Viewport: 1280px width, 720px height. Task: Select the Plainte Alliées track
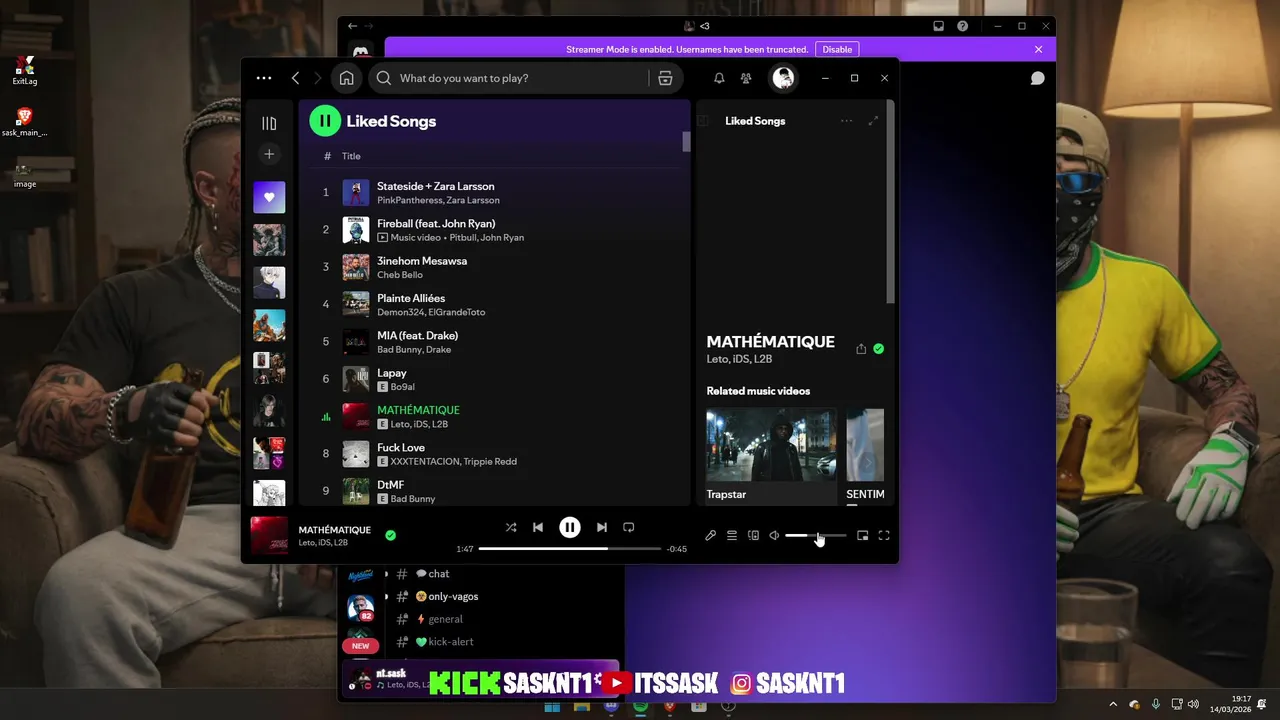495,304
